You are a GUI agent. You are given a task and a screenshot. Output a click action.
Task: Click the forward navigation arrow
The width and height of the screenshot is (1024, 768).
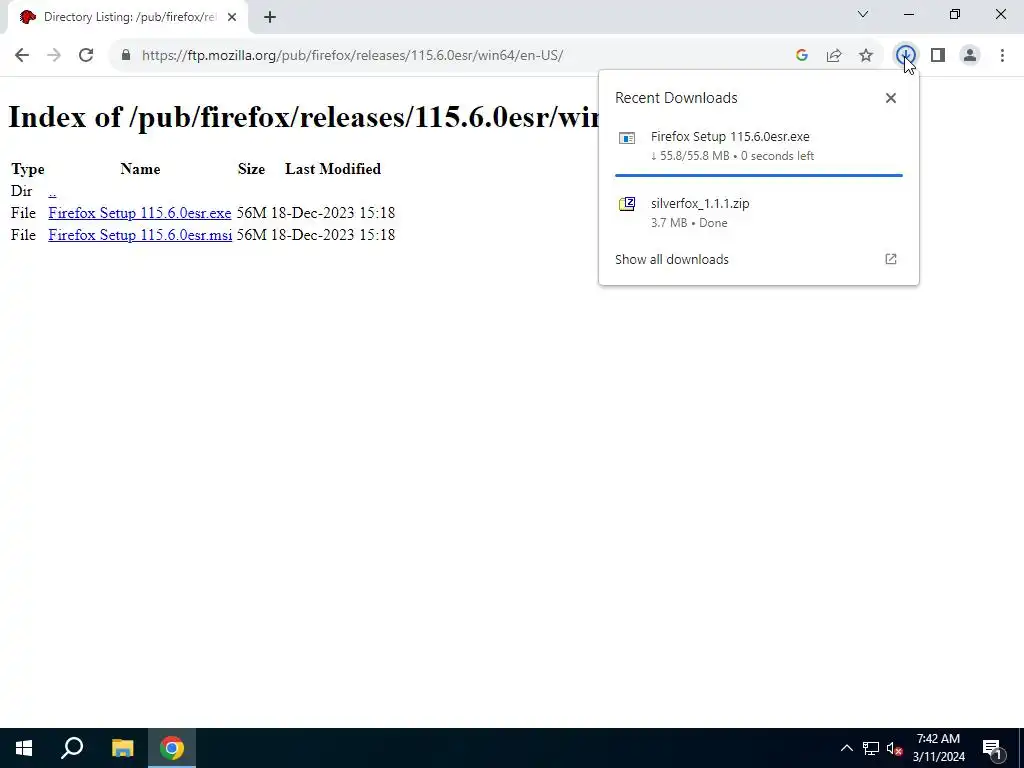pyautogui.click(x=54, y=56)
